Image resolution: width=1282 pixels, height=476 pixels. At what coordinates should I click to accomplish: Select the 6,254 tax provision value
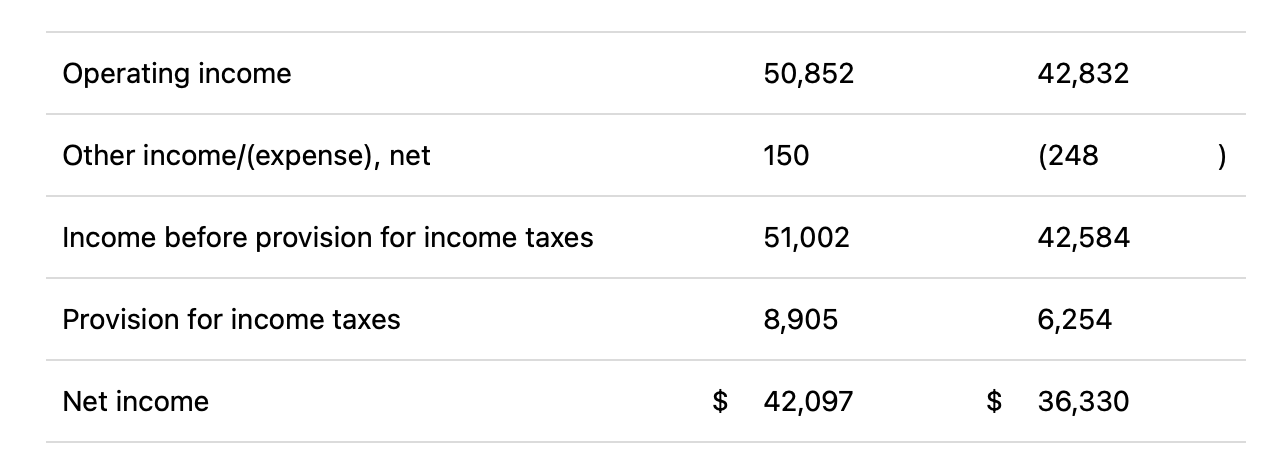coord(1075,320)
